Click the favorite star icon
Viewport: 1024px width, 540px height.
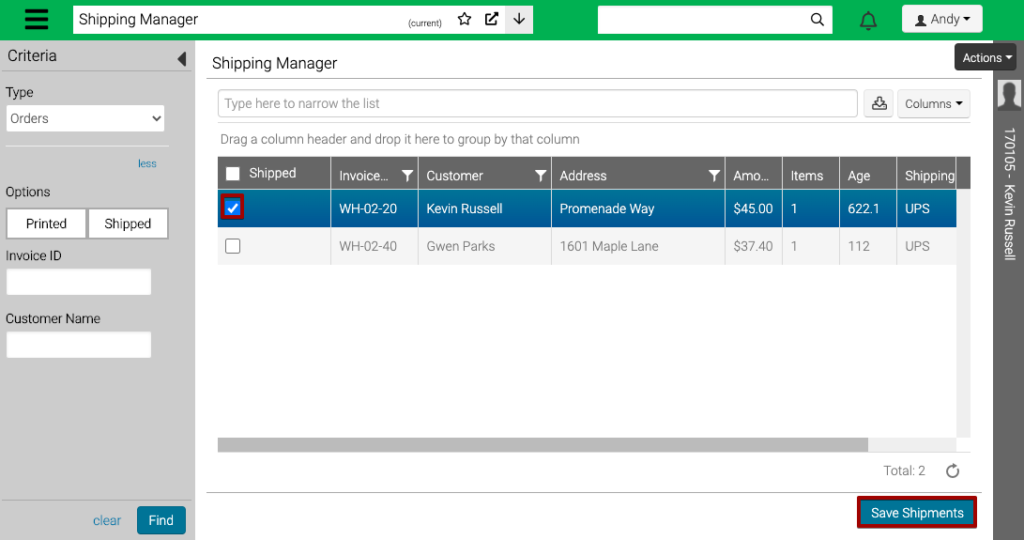[464, 19]
